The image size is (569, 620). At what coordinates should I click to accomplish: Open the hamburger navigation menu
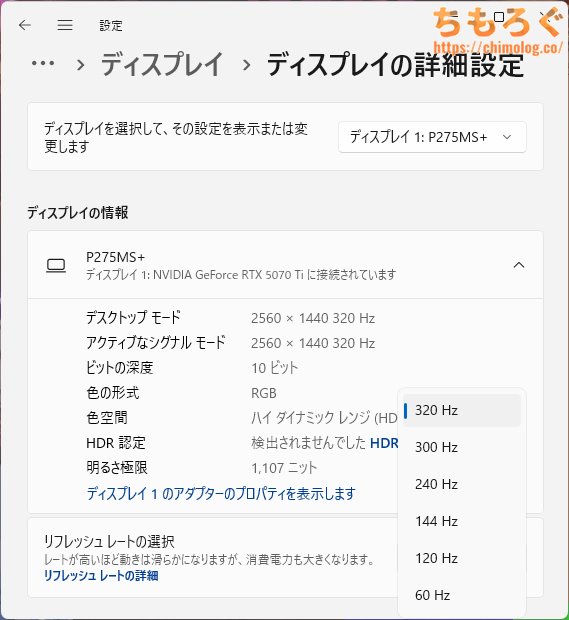click(x=65, y=25)
